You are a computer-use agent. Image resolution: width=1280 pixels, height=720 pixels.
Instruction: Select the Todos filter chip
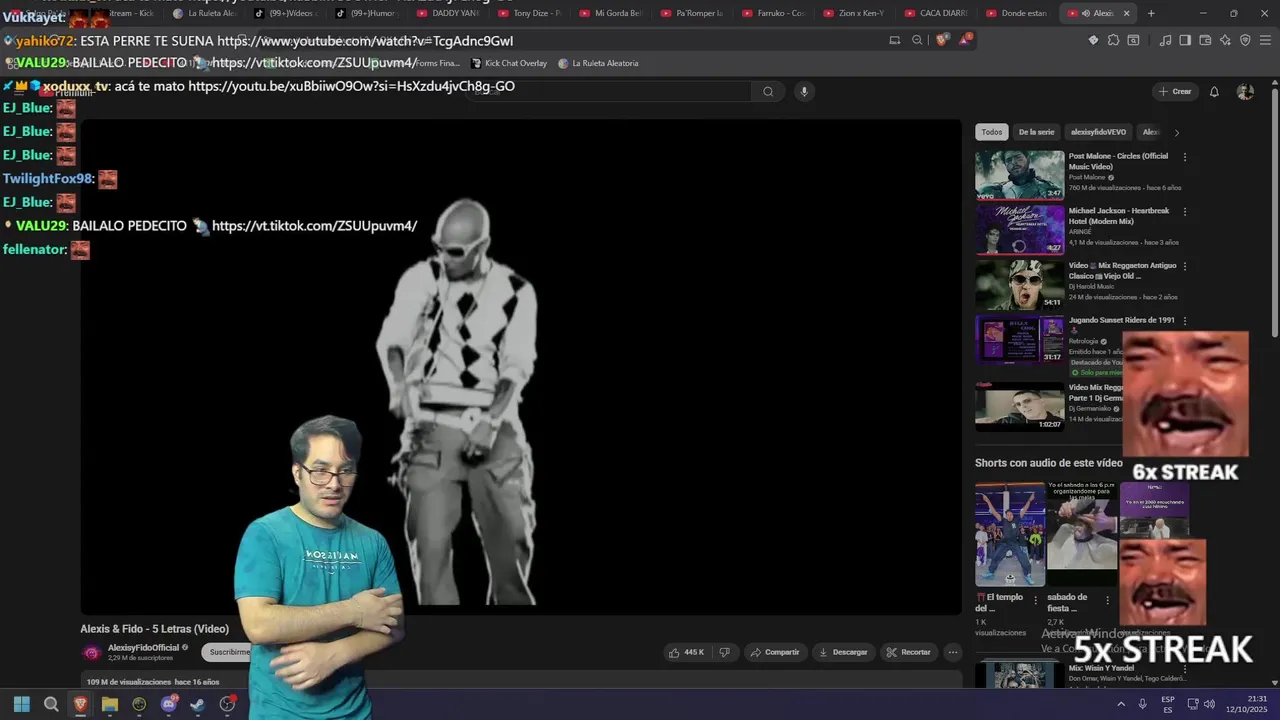pyautogui.click(x=991, y=132)
